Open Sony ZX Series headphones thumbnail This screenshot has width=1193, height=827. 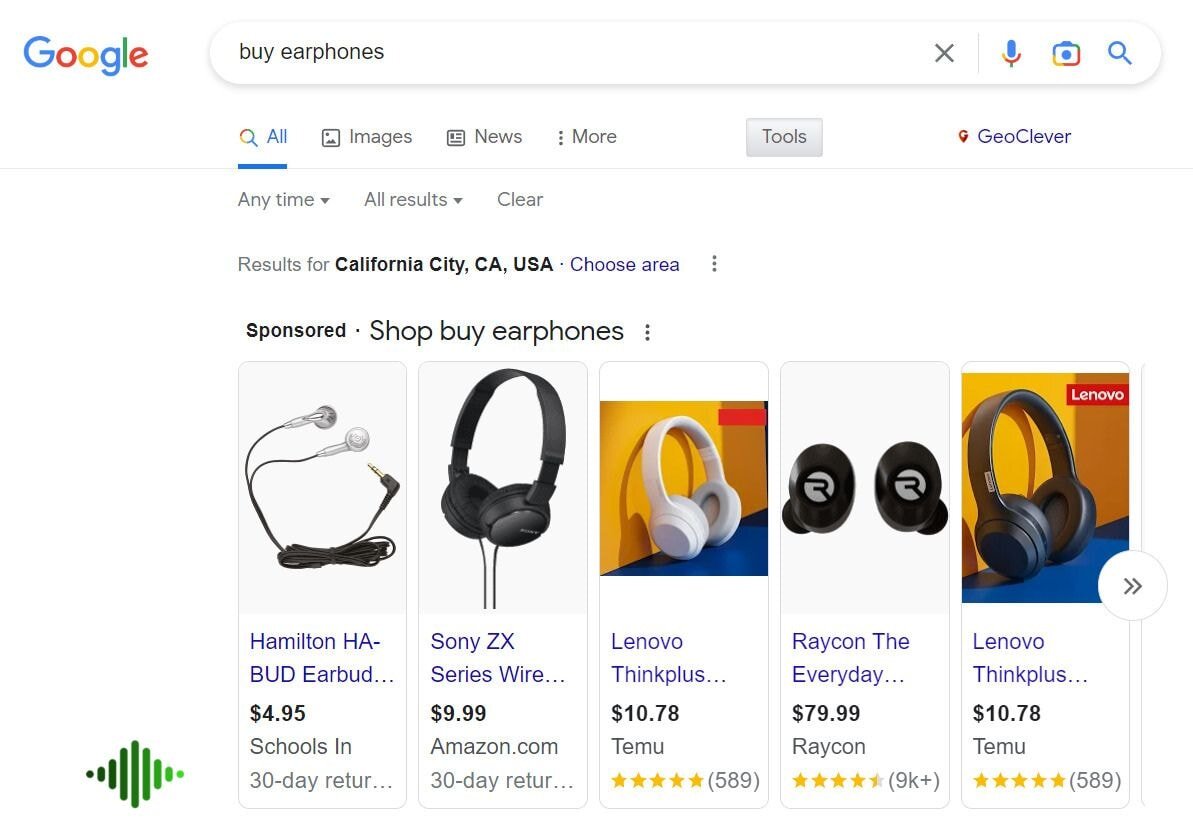point(502,488)
